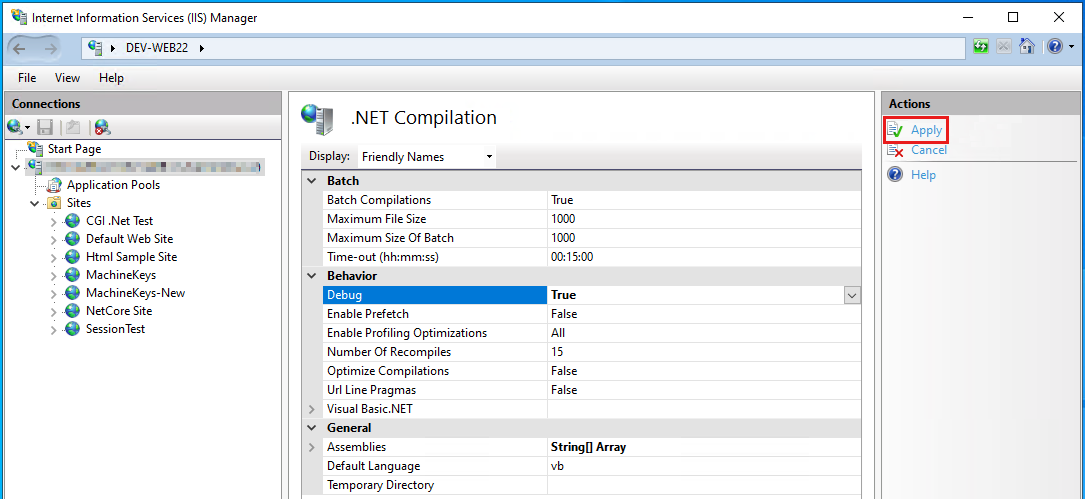Open the Debug value dropdown arrow

852,295
